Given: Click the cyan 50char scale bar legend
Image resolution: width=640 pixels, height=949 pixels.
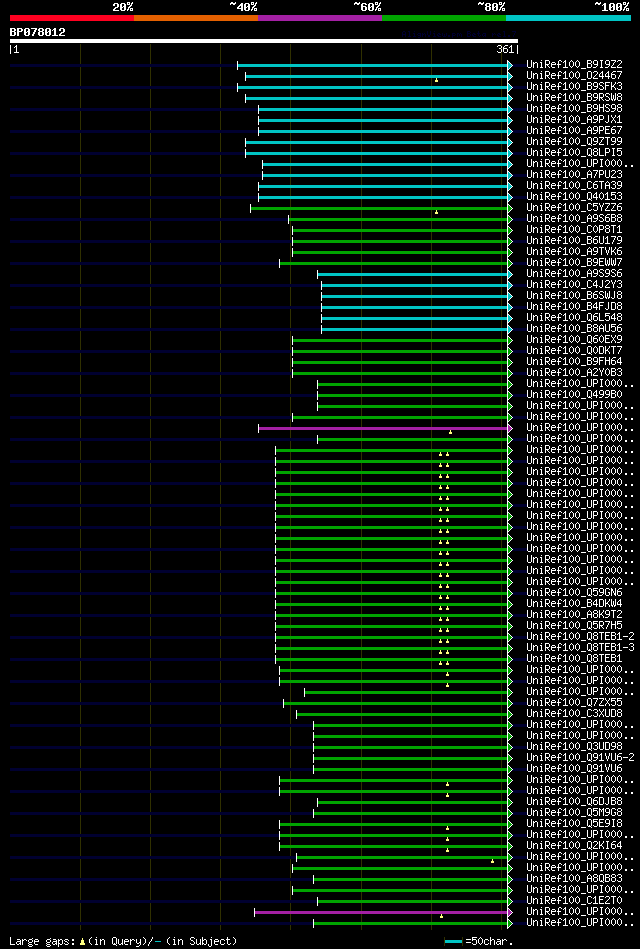Looking at the screenshot, I should 454,941.
